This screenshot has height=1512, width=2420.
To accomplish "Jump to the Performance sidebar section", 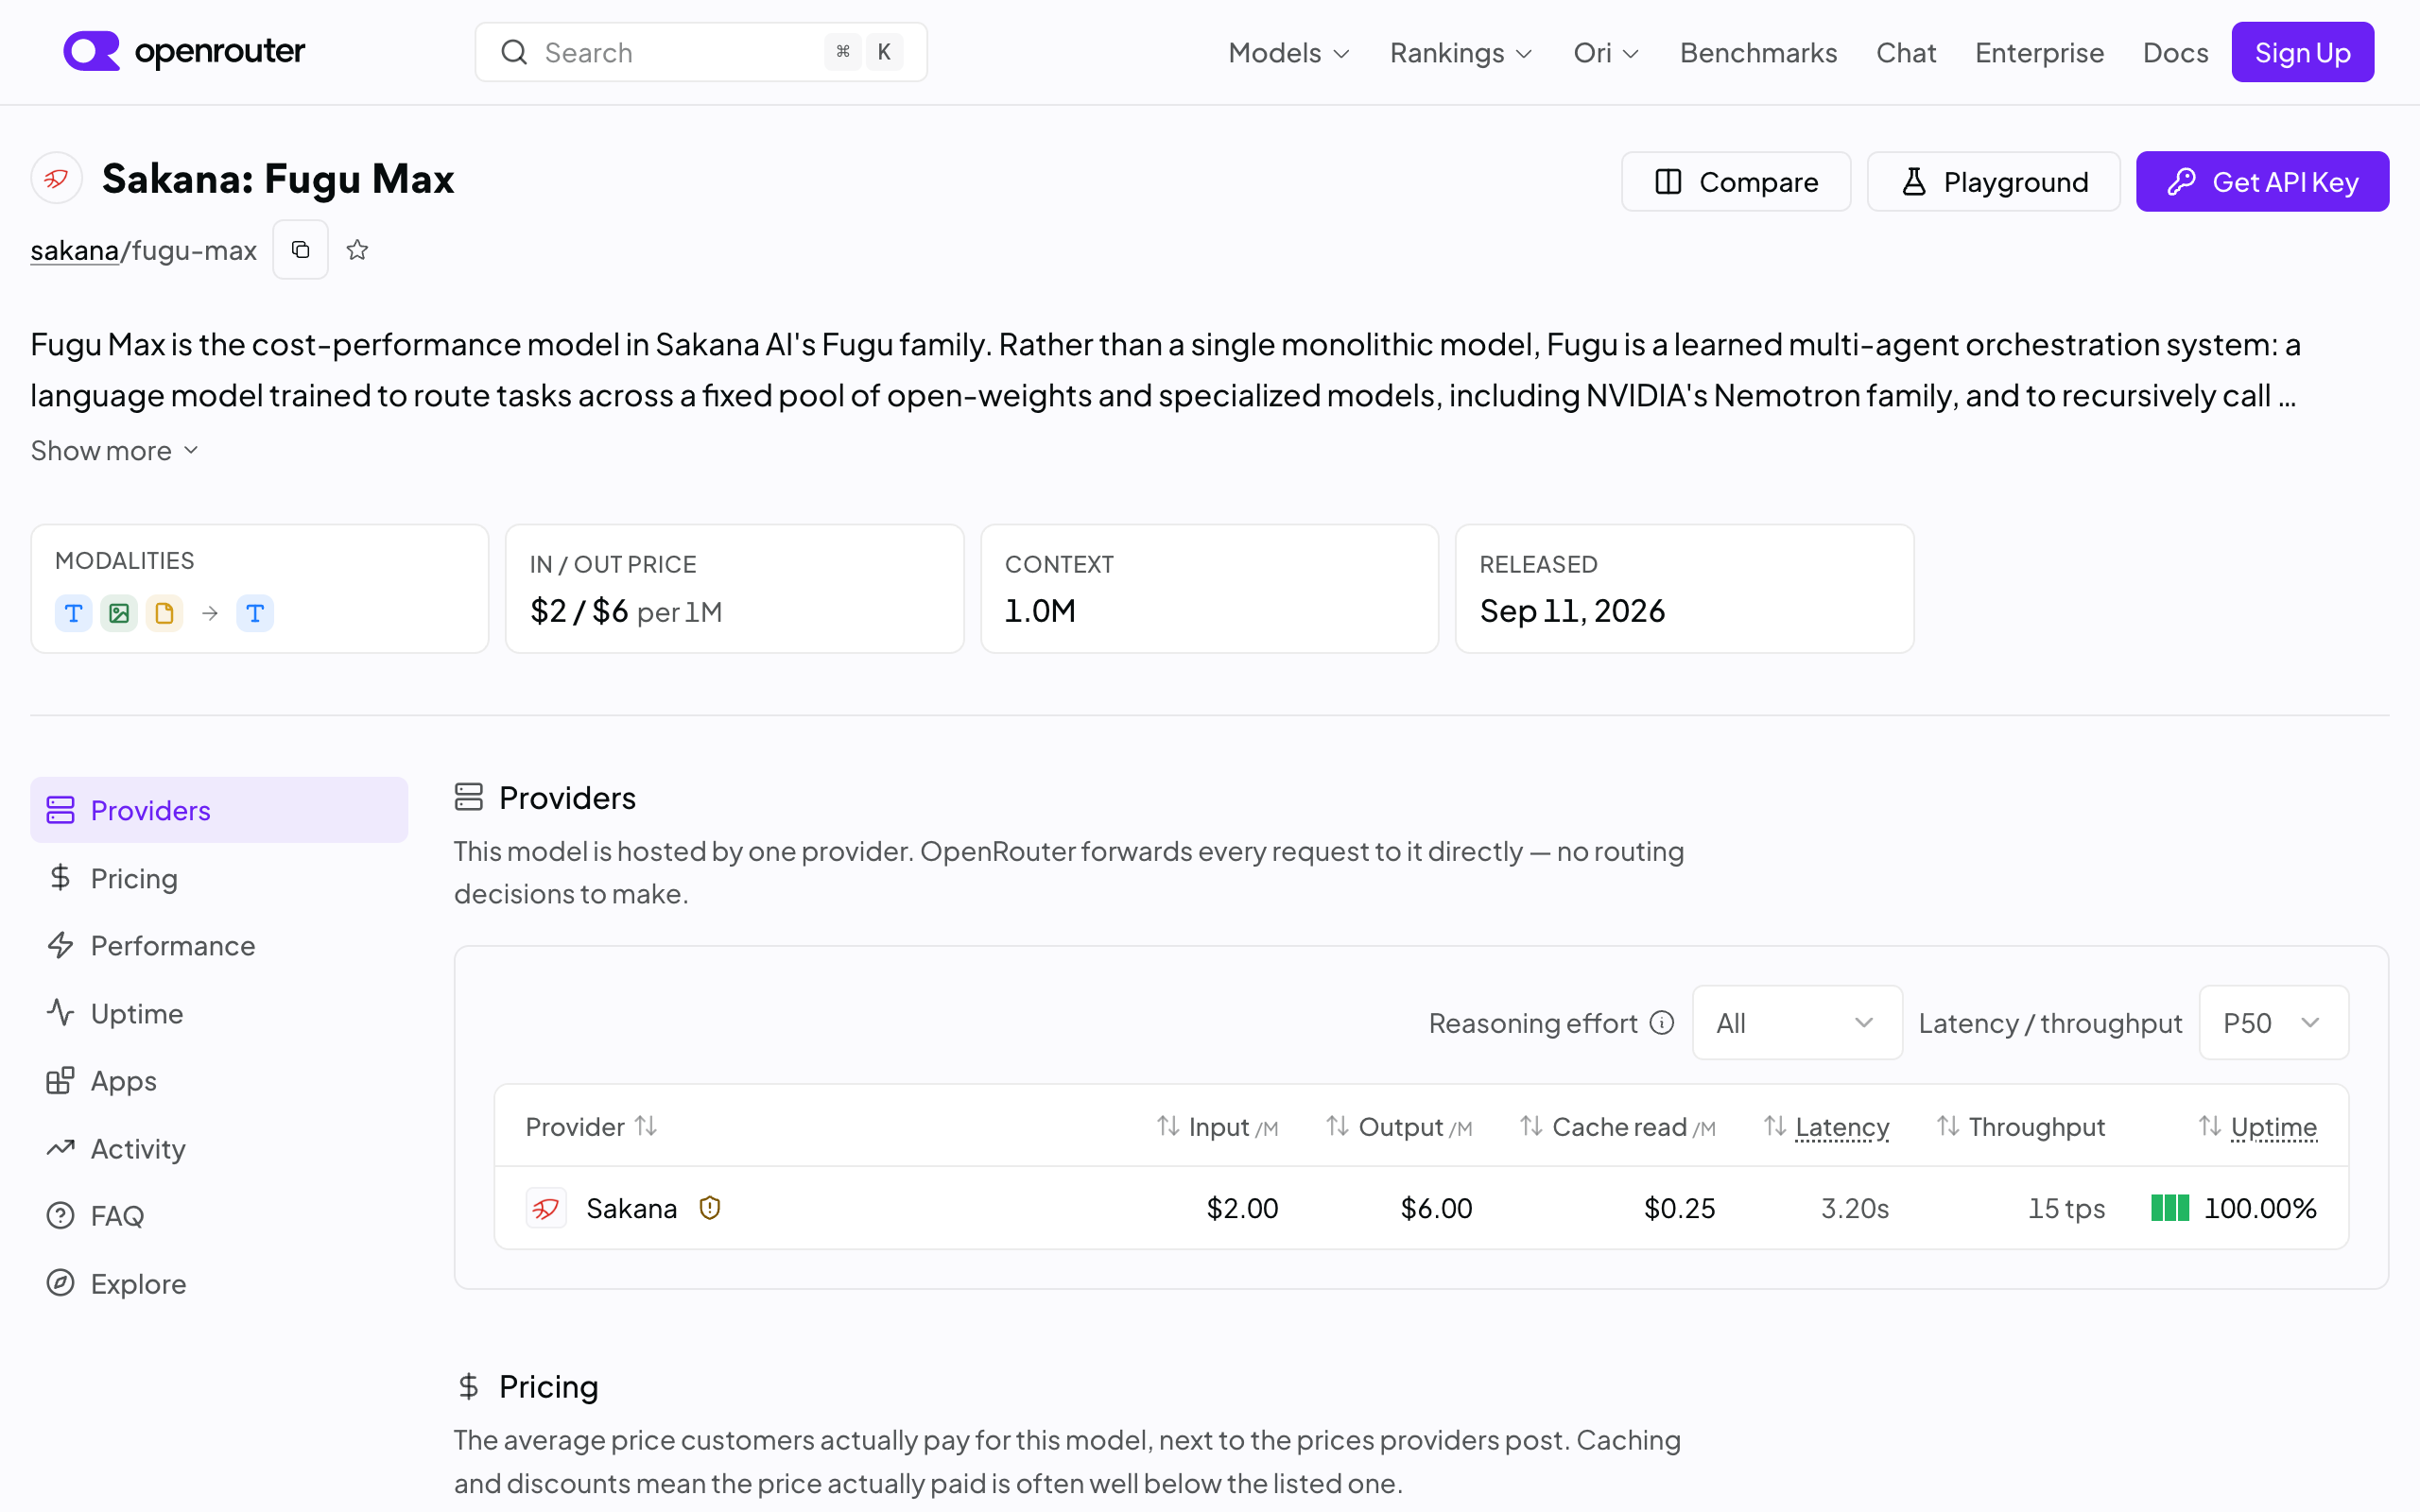I will click(x=219, y=945).
